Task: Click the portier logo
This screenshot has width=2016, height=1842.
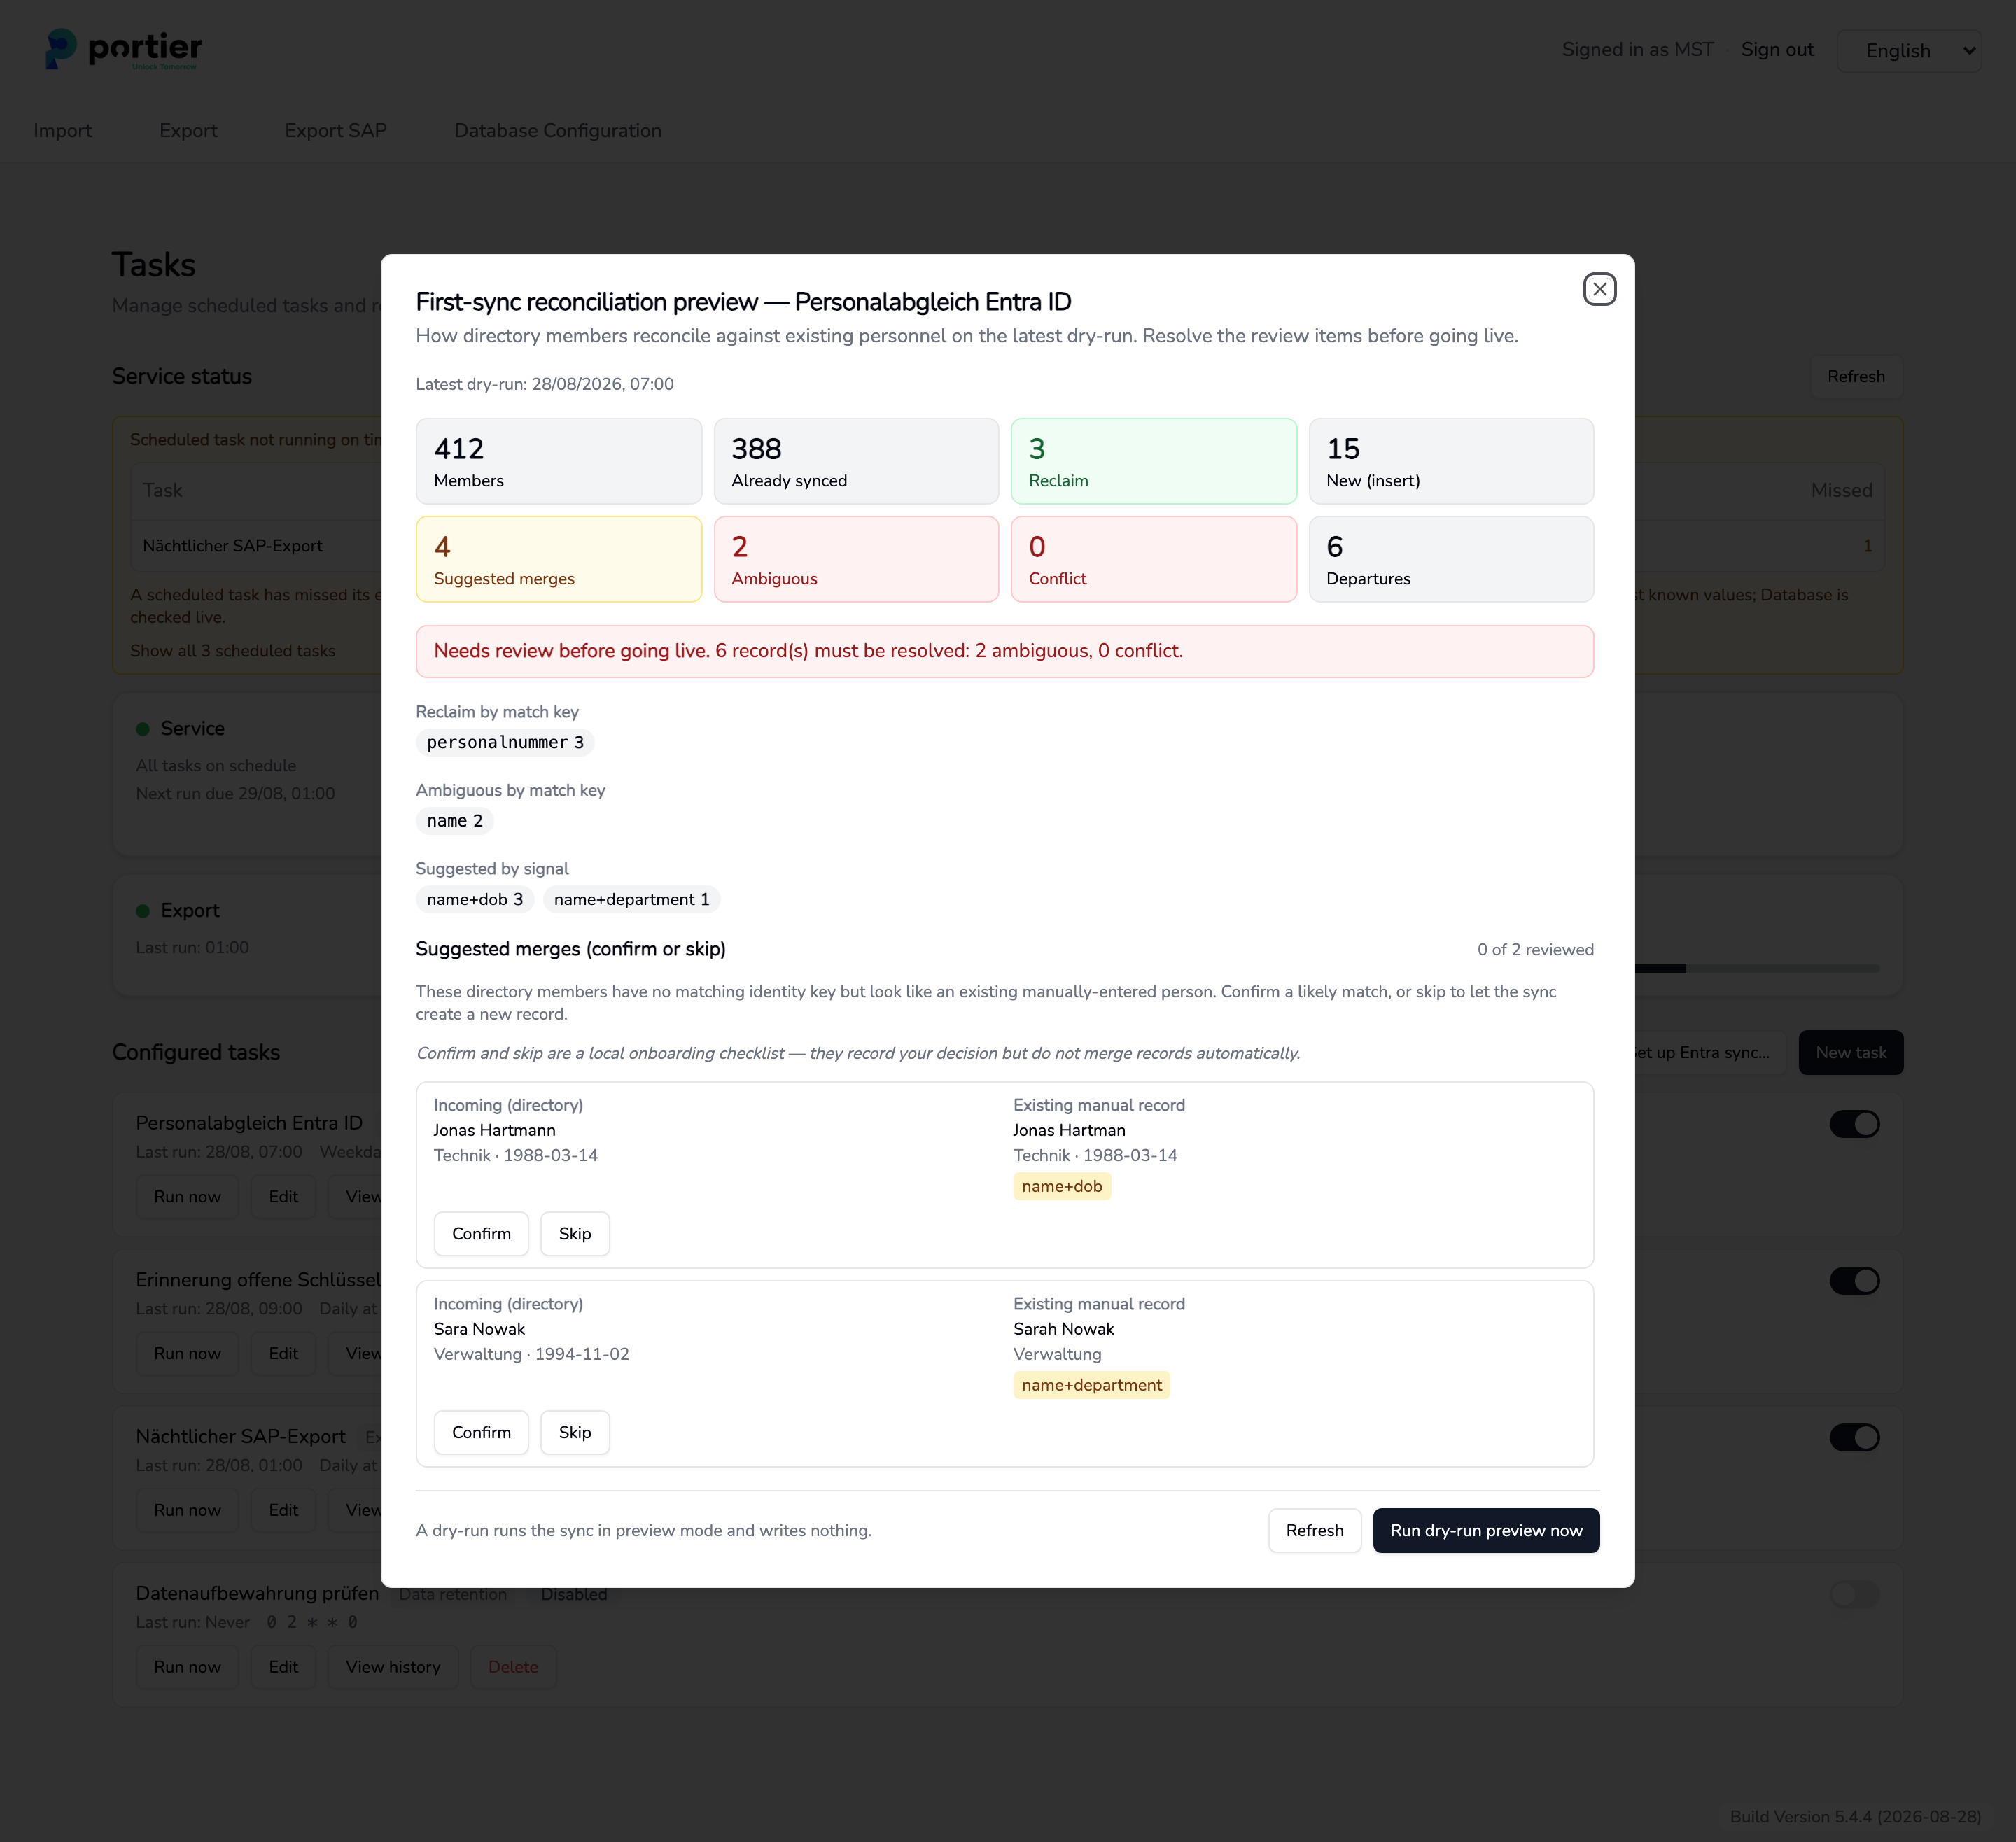Action: 124,49
